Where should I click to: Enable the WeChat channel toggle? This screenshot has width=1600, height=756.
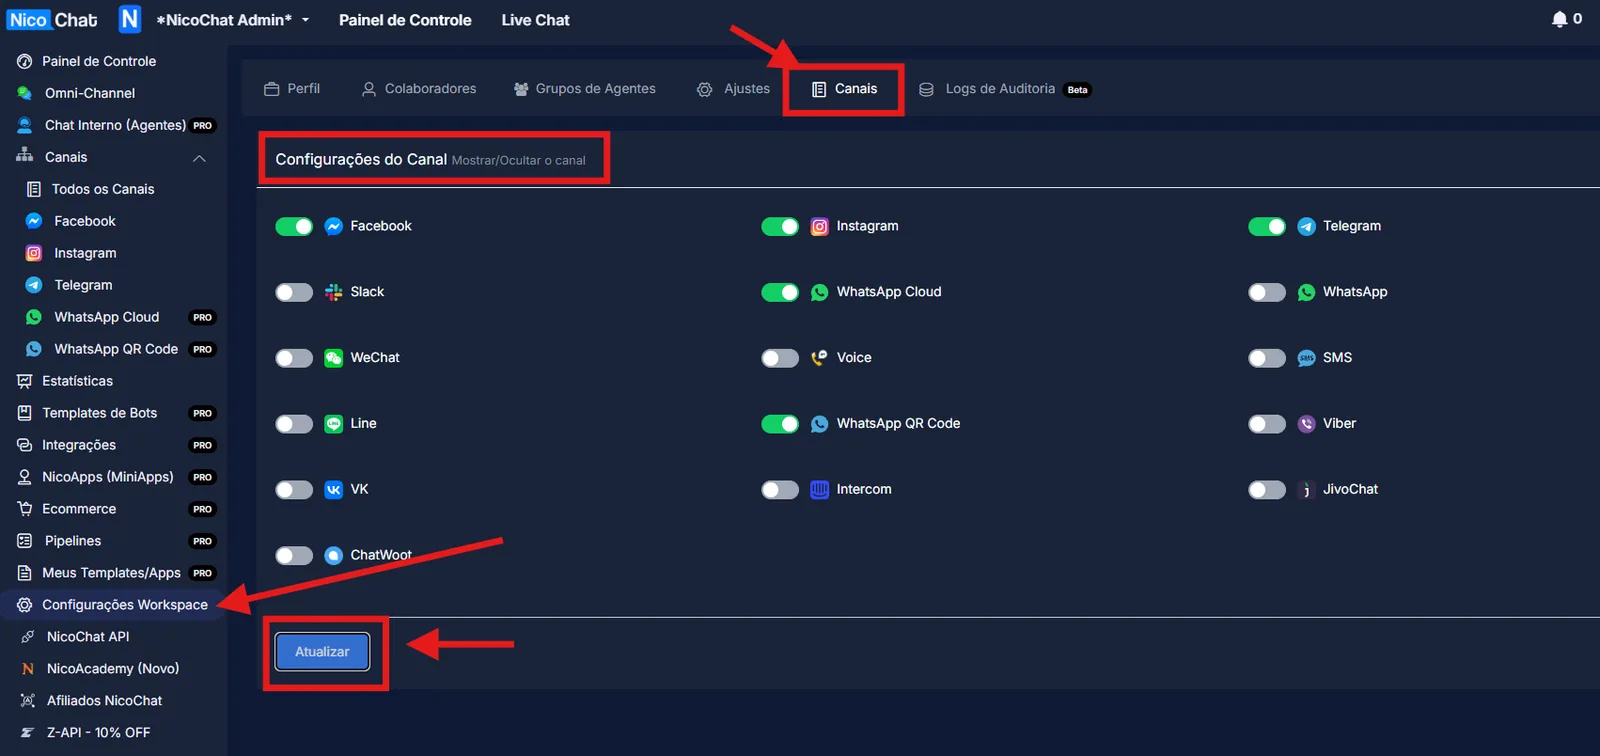(294, 358)
